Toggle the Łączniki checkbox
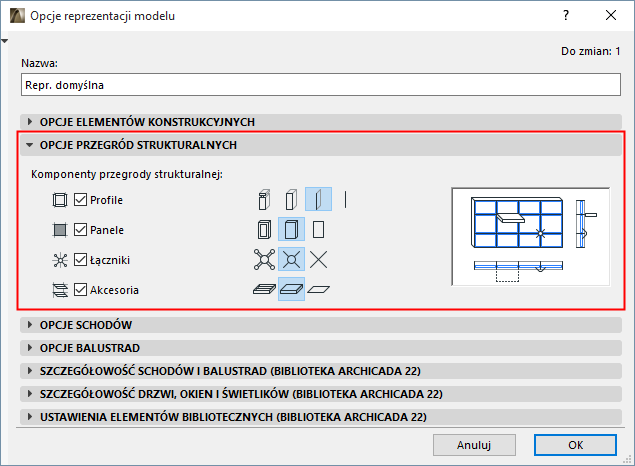The width and height of the screenshot is (635, 466). point(80,260)
